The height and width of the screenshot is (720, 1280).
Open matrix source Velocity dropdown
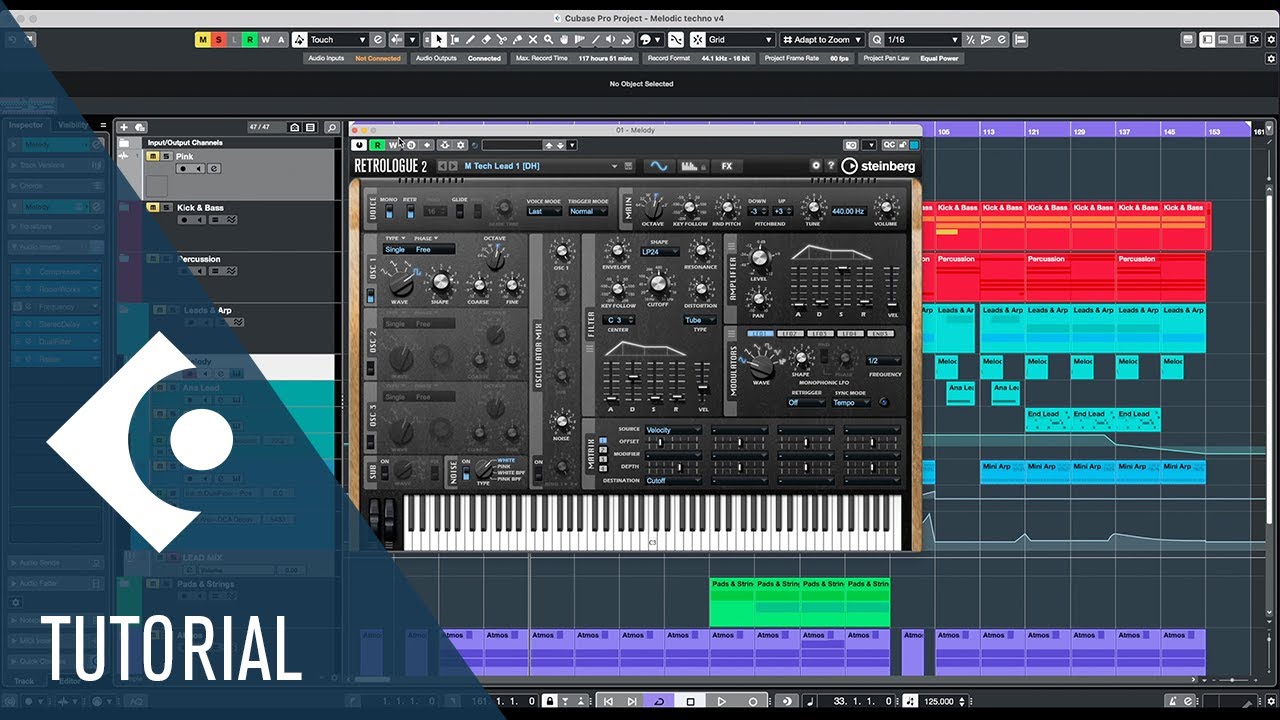(x=673, y=430)
